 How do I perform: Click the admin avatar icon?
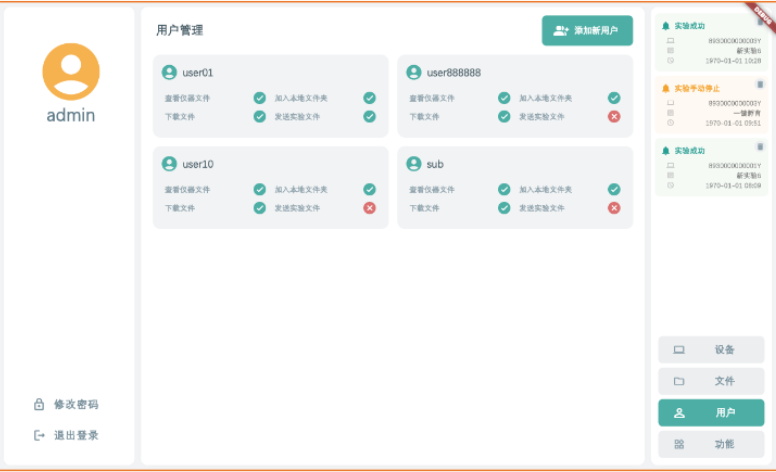pos(71,71)
